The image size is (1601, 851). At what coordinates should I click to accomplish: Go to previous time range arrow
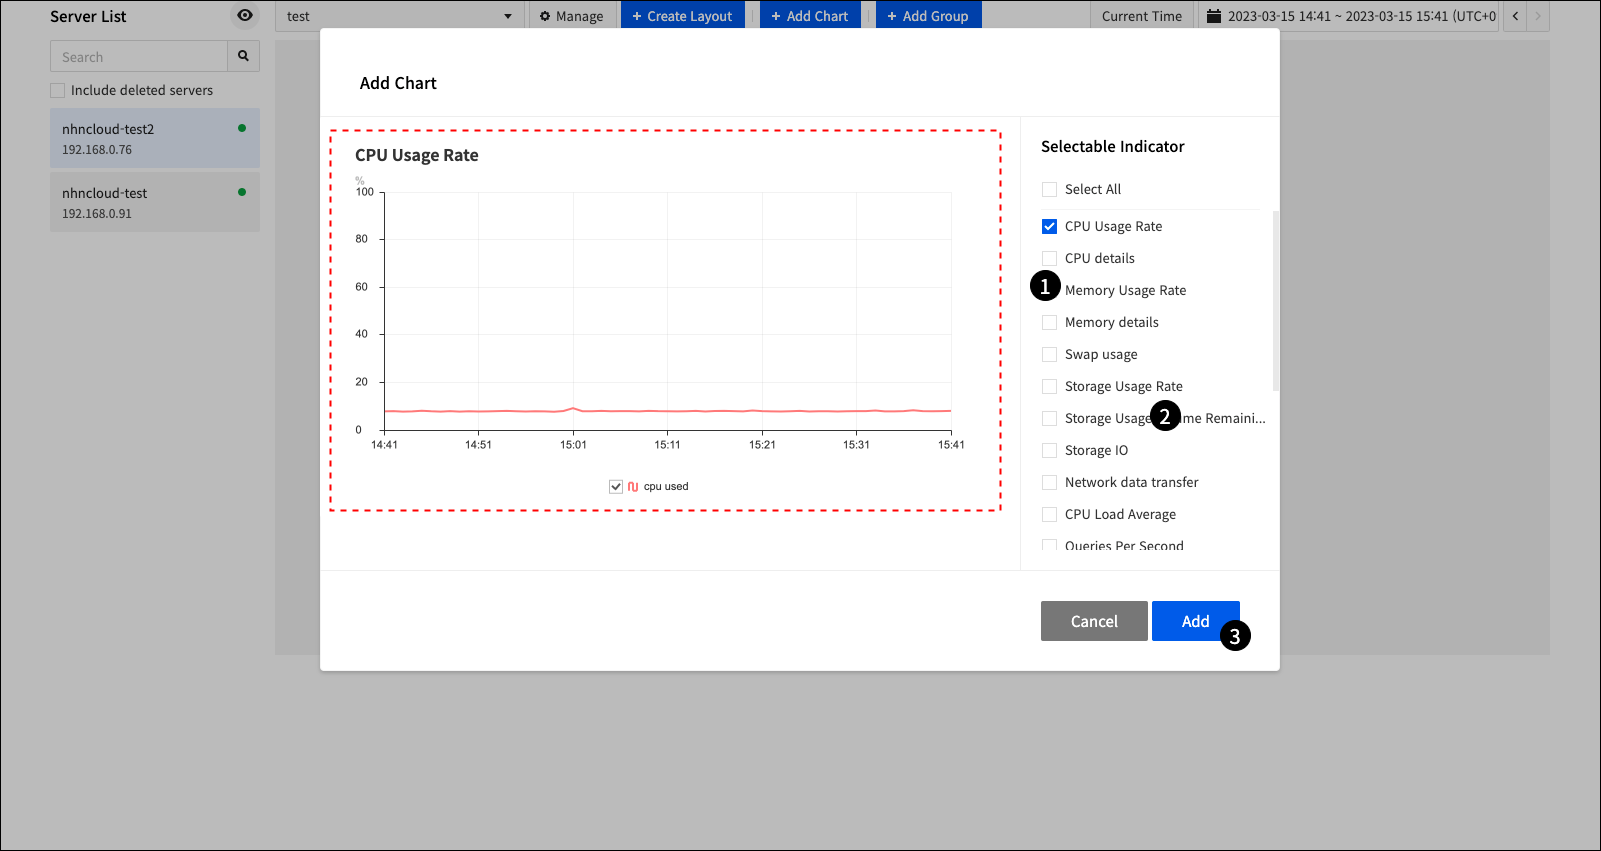1515,16
